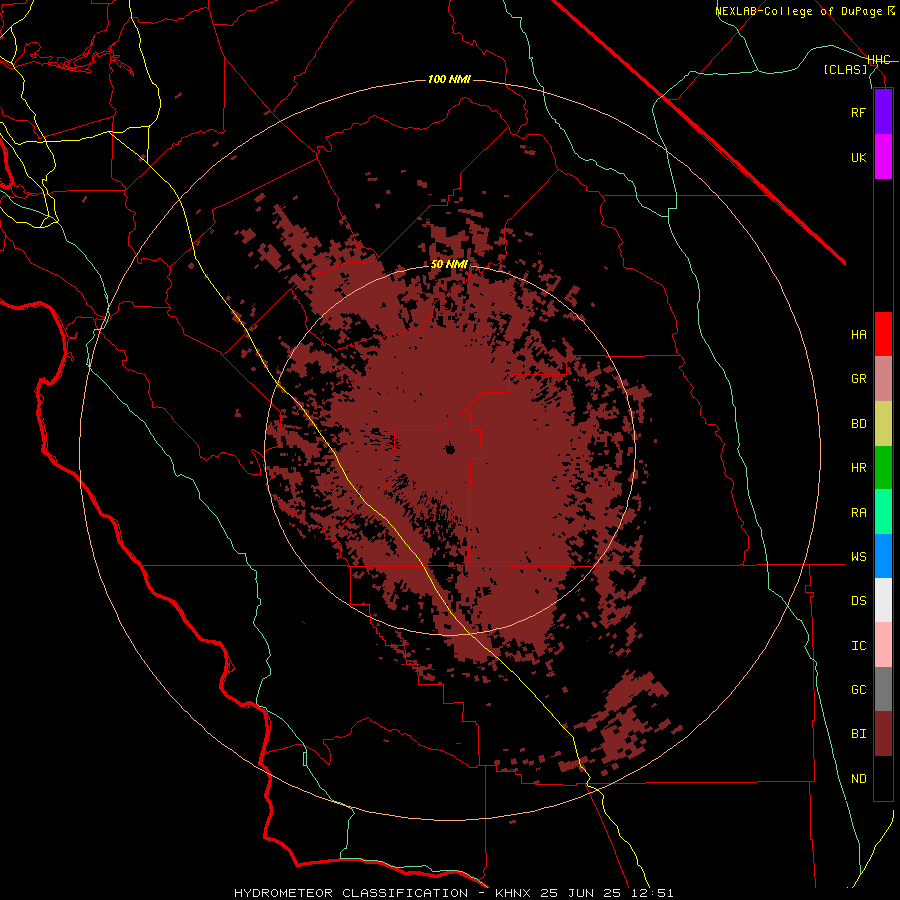Click the BI legend label
Viewport: 900px width, 900px height.
point(858,734)
